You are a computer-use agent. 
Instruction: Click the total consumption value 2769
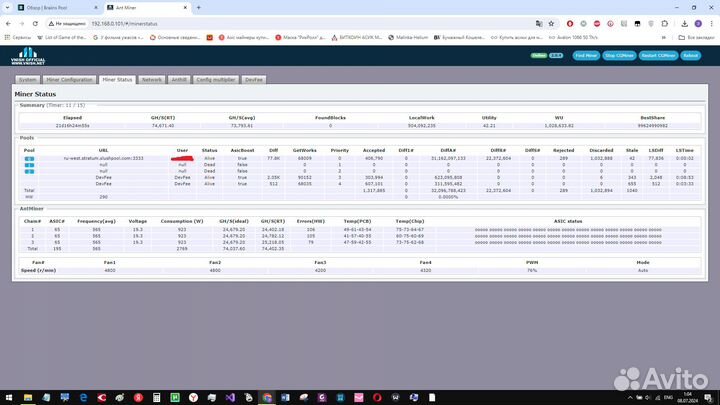[182, 249]
